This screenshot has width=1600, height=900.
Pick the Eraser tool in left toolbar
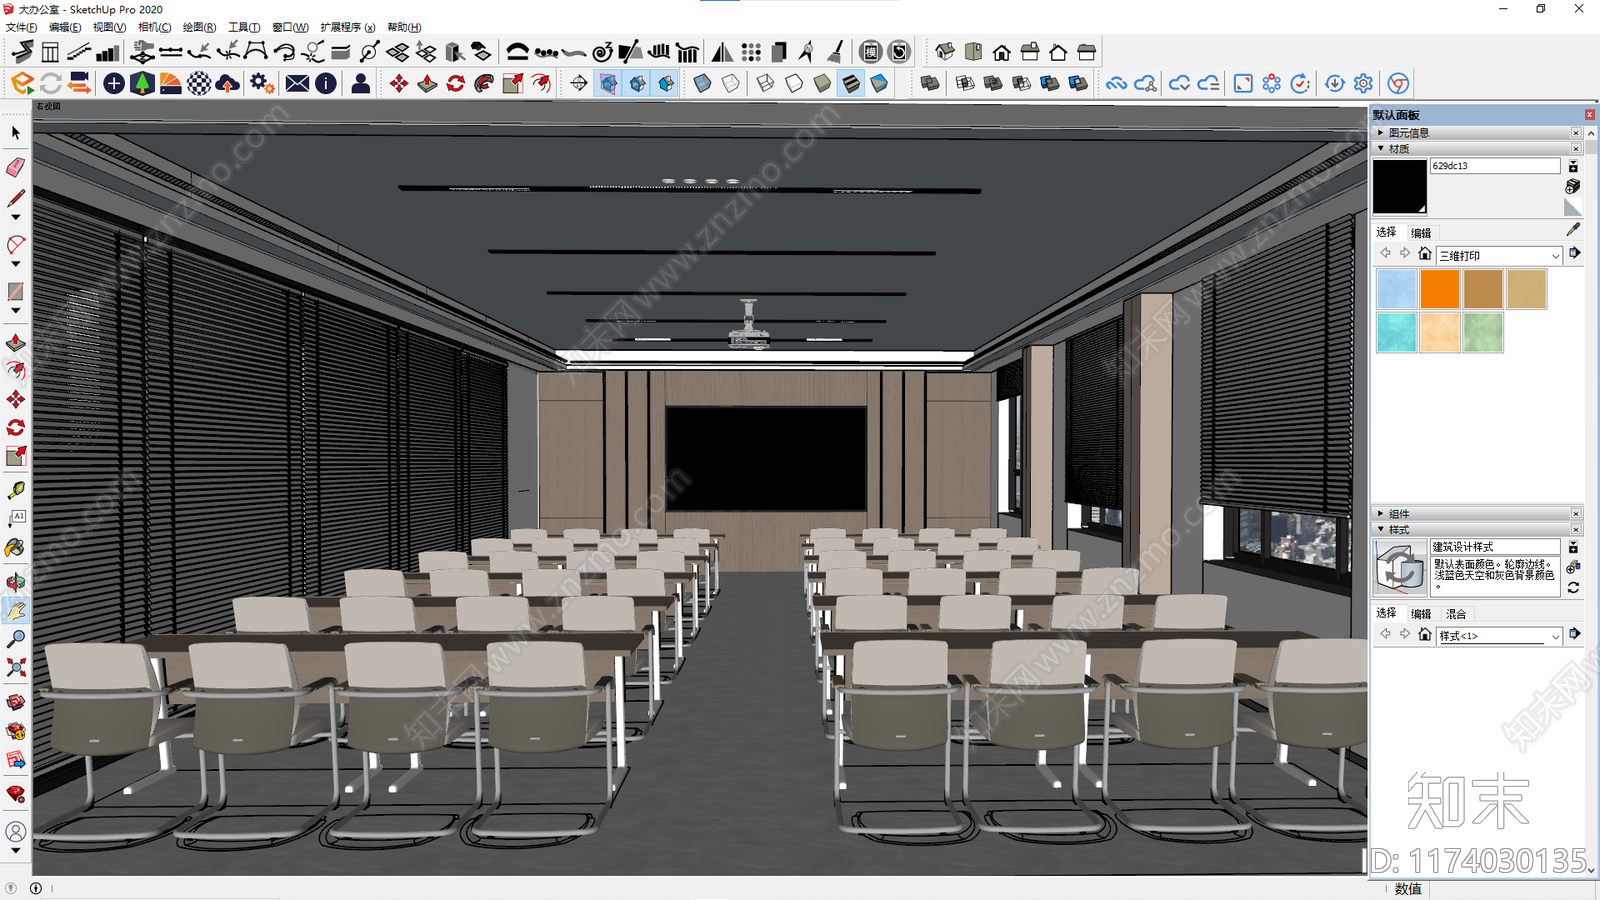16,167
